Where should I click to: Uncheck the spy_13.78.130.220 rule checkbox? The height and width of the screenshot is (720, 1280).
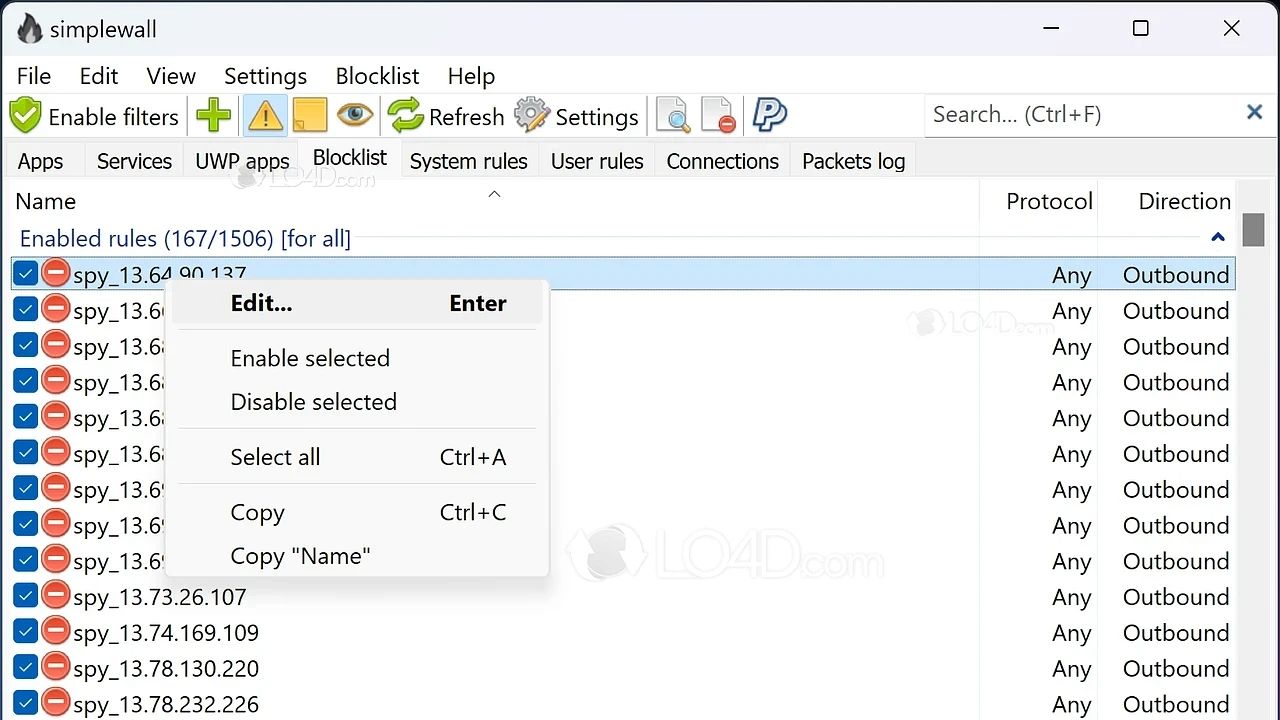pyautogui.click(x=25, y=667)
